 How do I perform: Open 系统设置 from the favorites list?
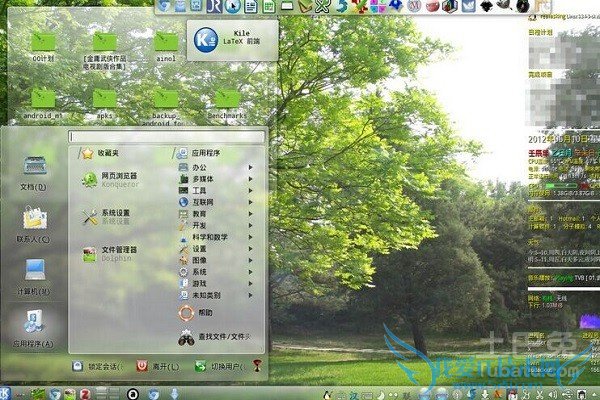click(107, 217)
